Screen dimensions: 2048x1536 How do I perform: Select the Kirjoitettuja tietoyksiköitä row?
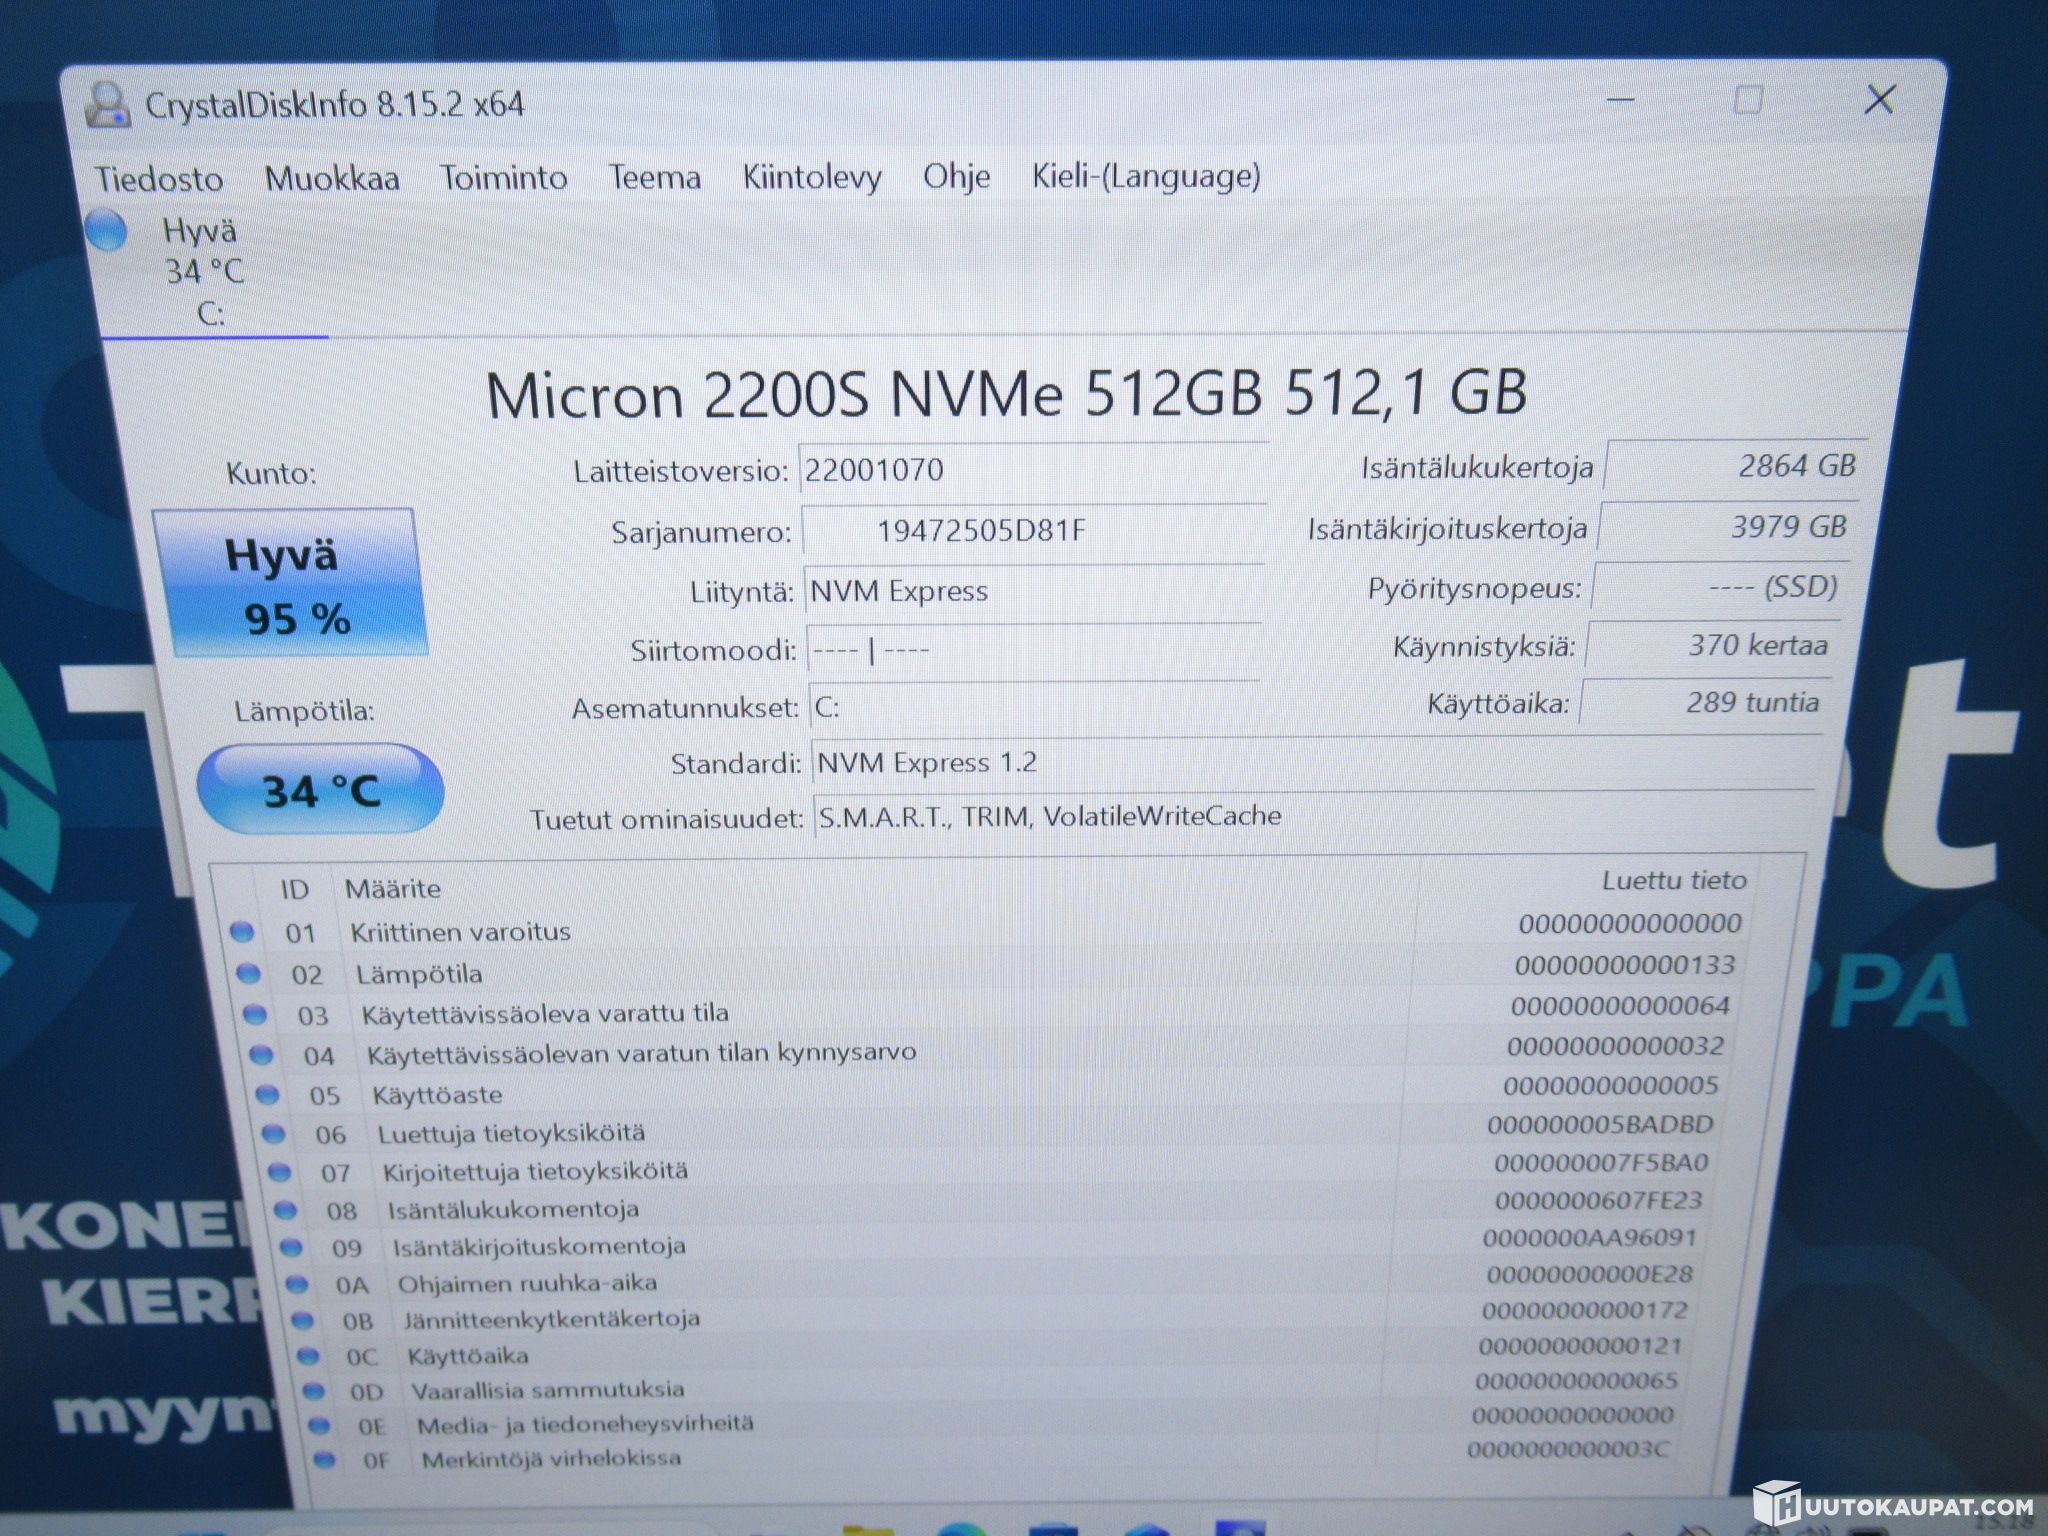pyautogui.click(x=988, y=1167)
